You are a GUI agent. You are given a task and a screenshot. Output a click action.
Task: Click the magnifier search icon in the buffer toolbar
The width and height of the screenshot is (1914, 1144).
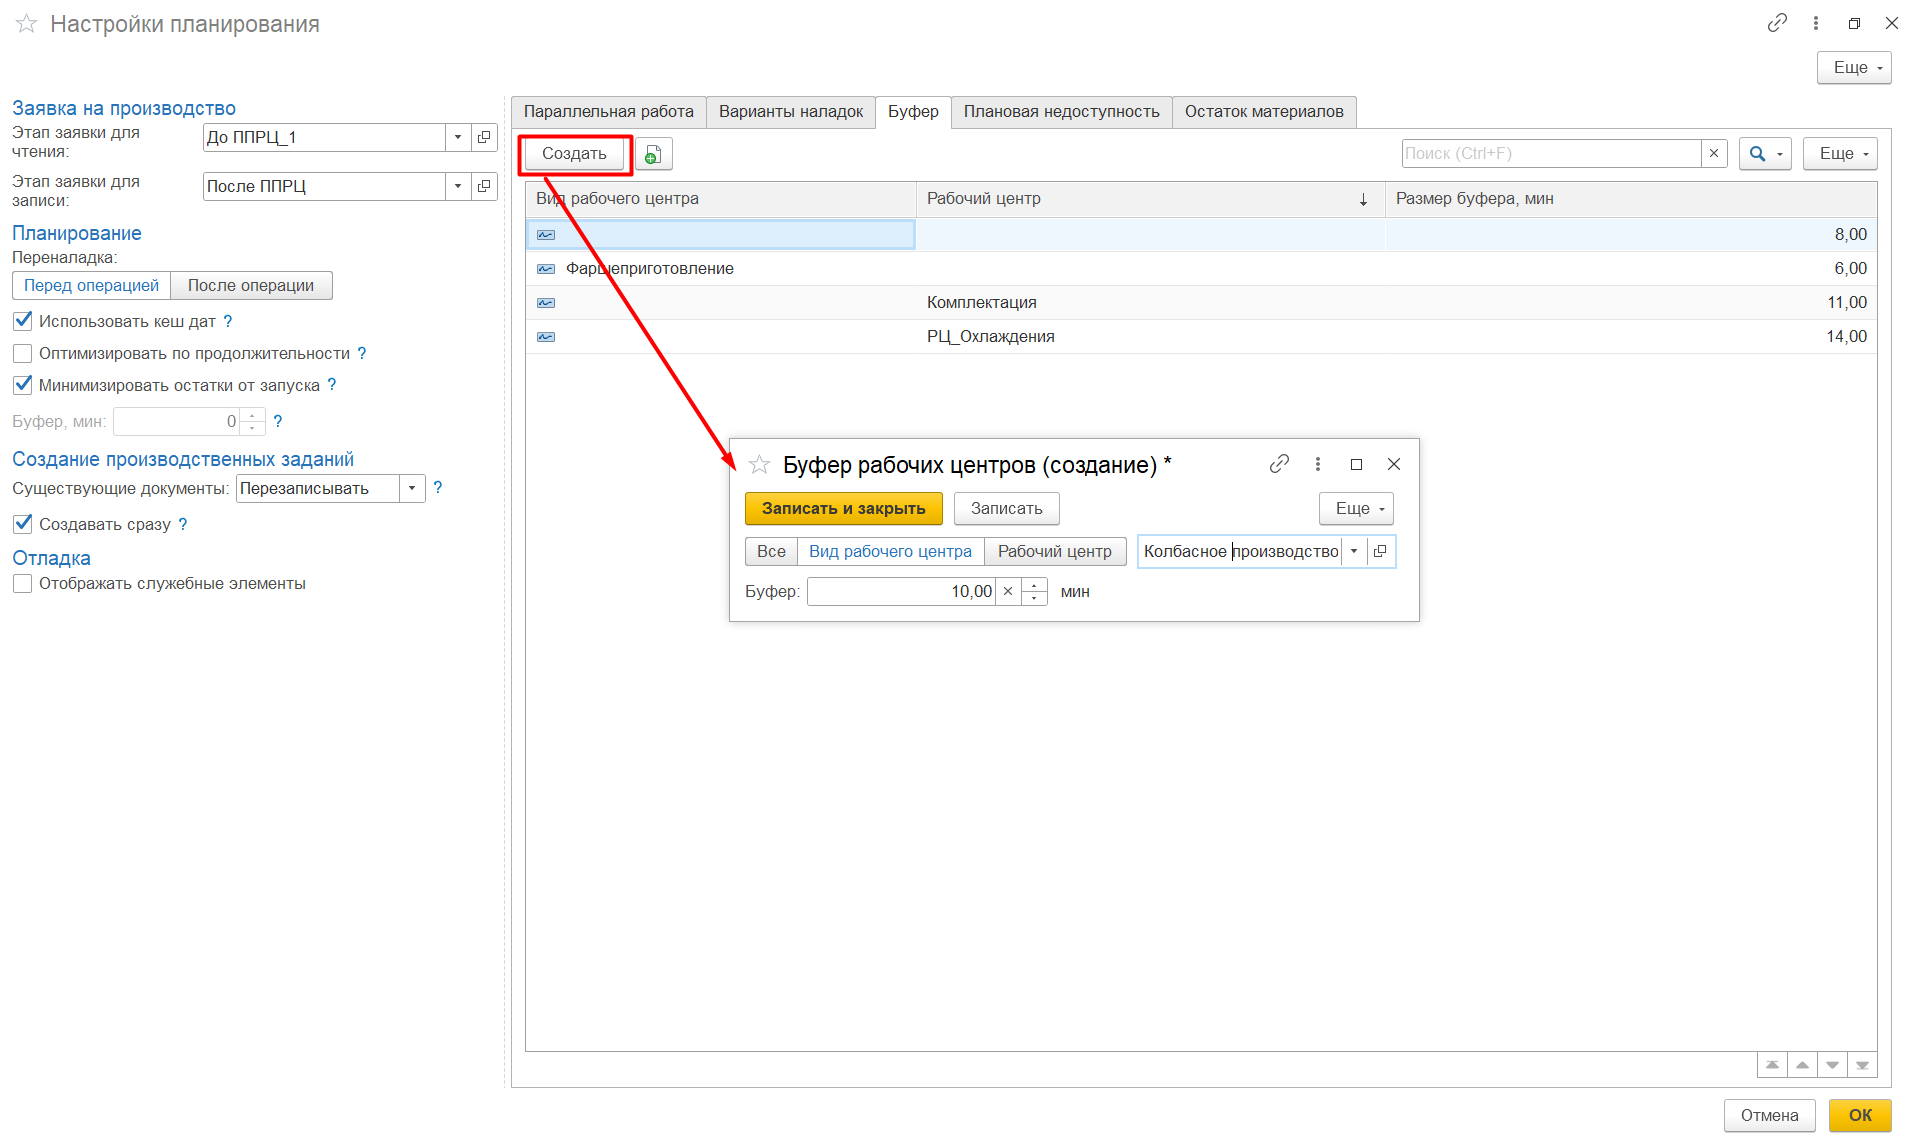point(1757,154)
